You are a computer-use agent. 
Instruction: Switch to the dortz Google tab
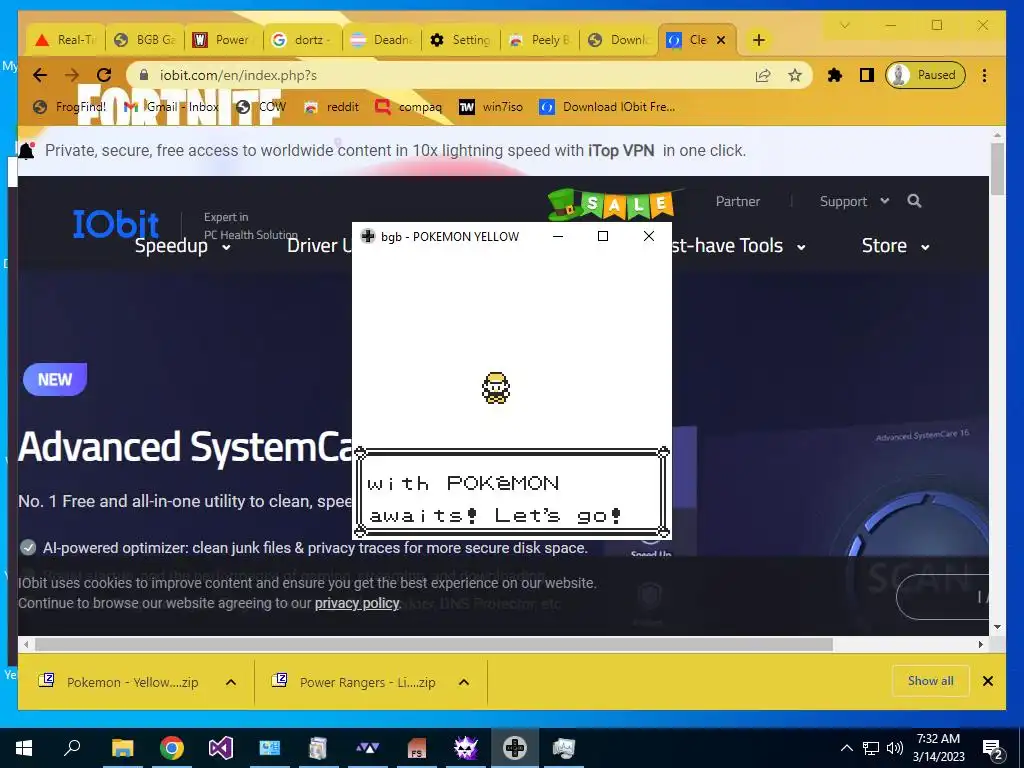pyautogui.click(x=303, y=40)
